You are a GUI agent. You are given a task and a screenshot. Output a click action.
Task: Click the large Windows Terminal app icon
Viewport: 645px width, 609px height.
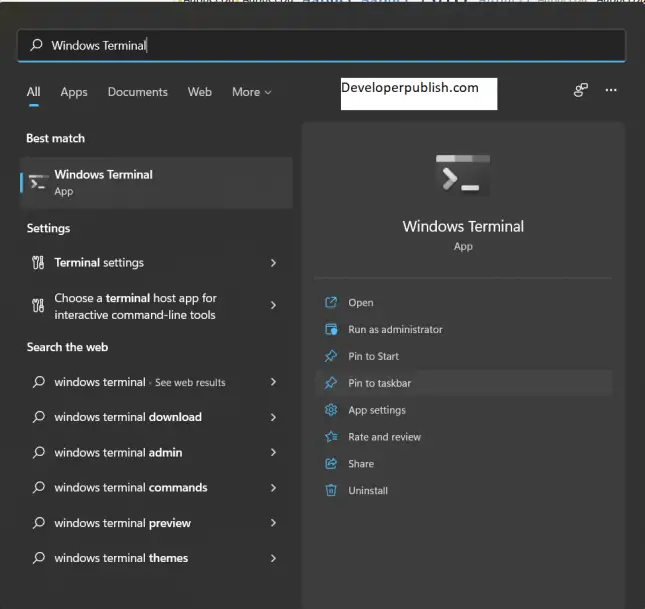[463, 175]
